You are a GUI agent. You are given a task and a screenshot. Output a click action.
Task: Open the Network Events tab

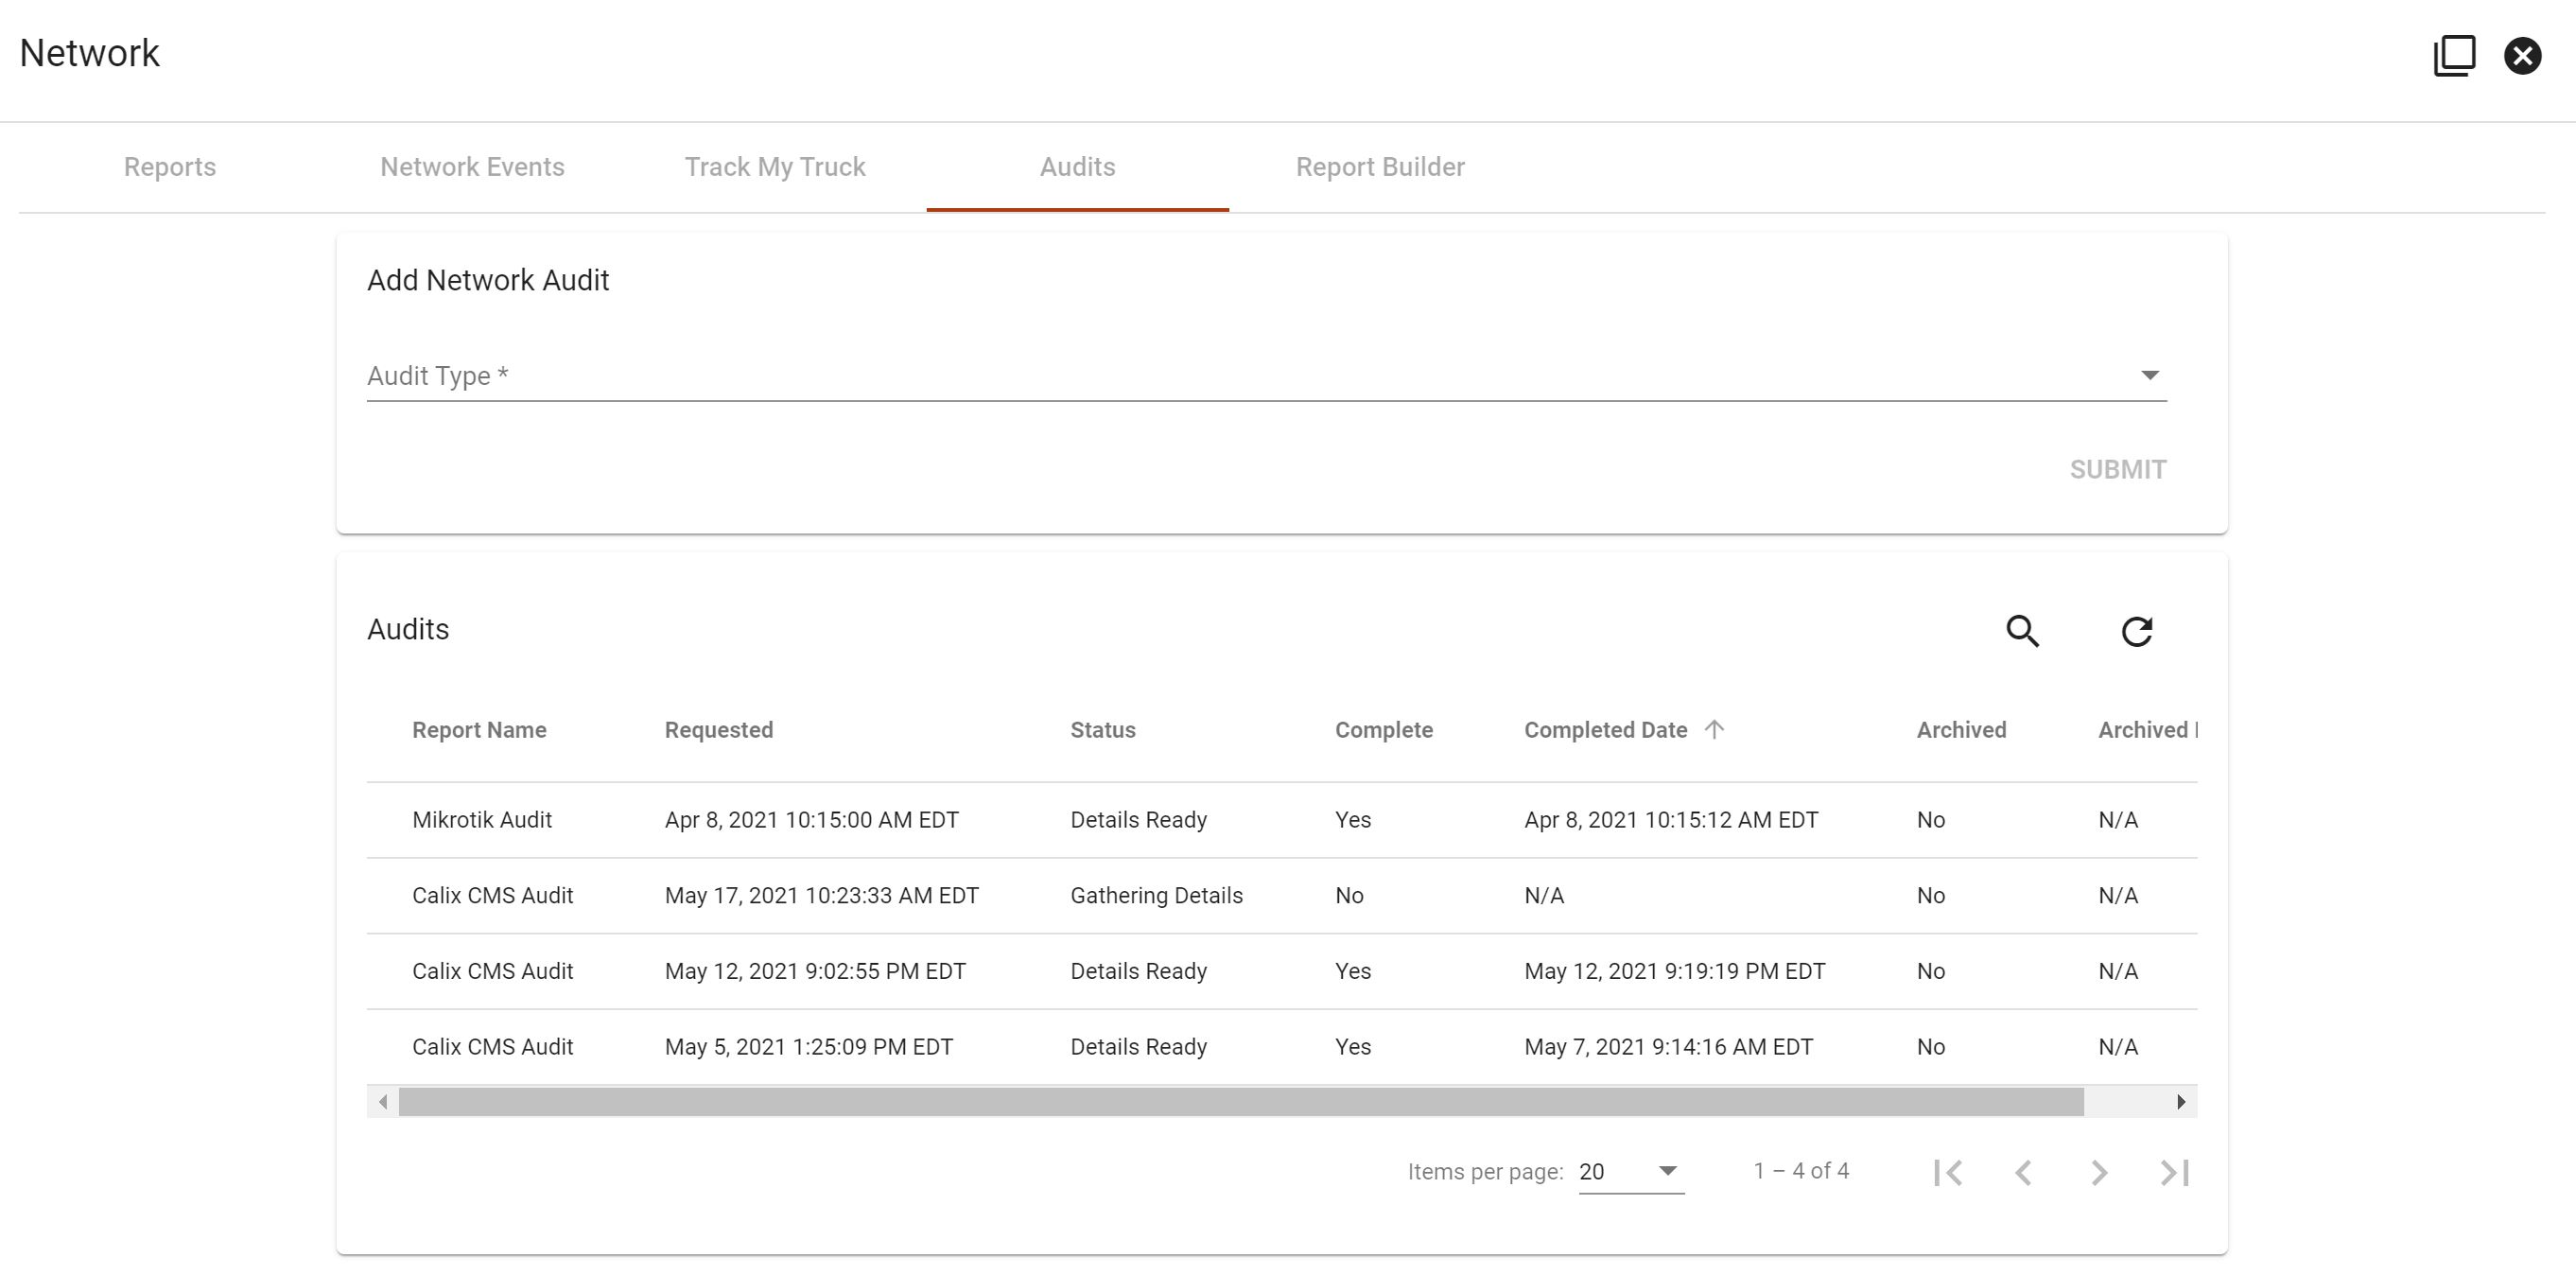472,167
